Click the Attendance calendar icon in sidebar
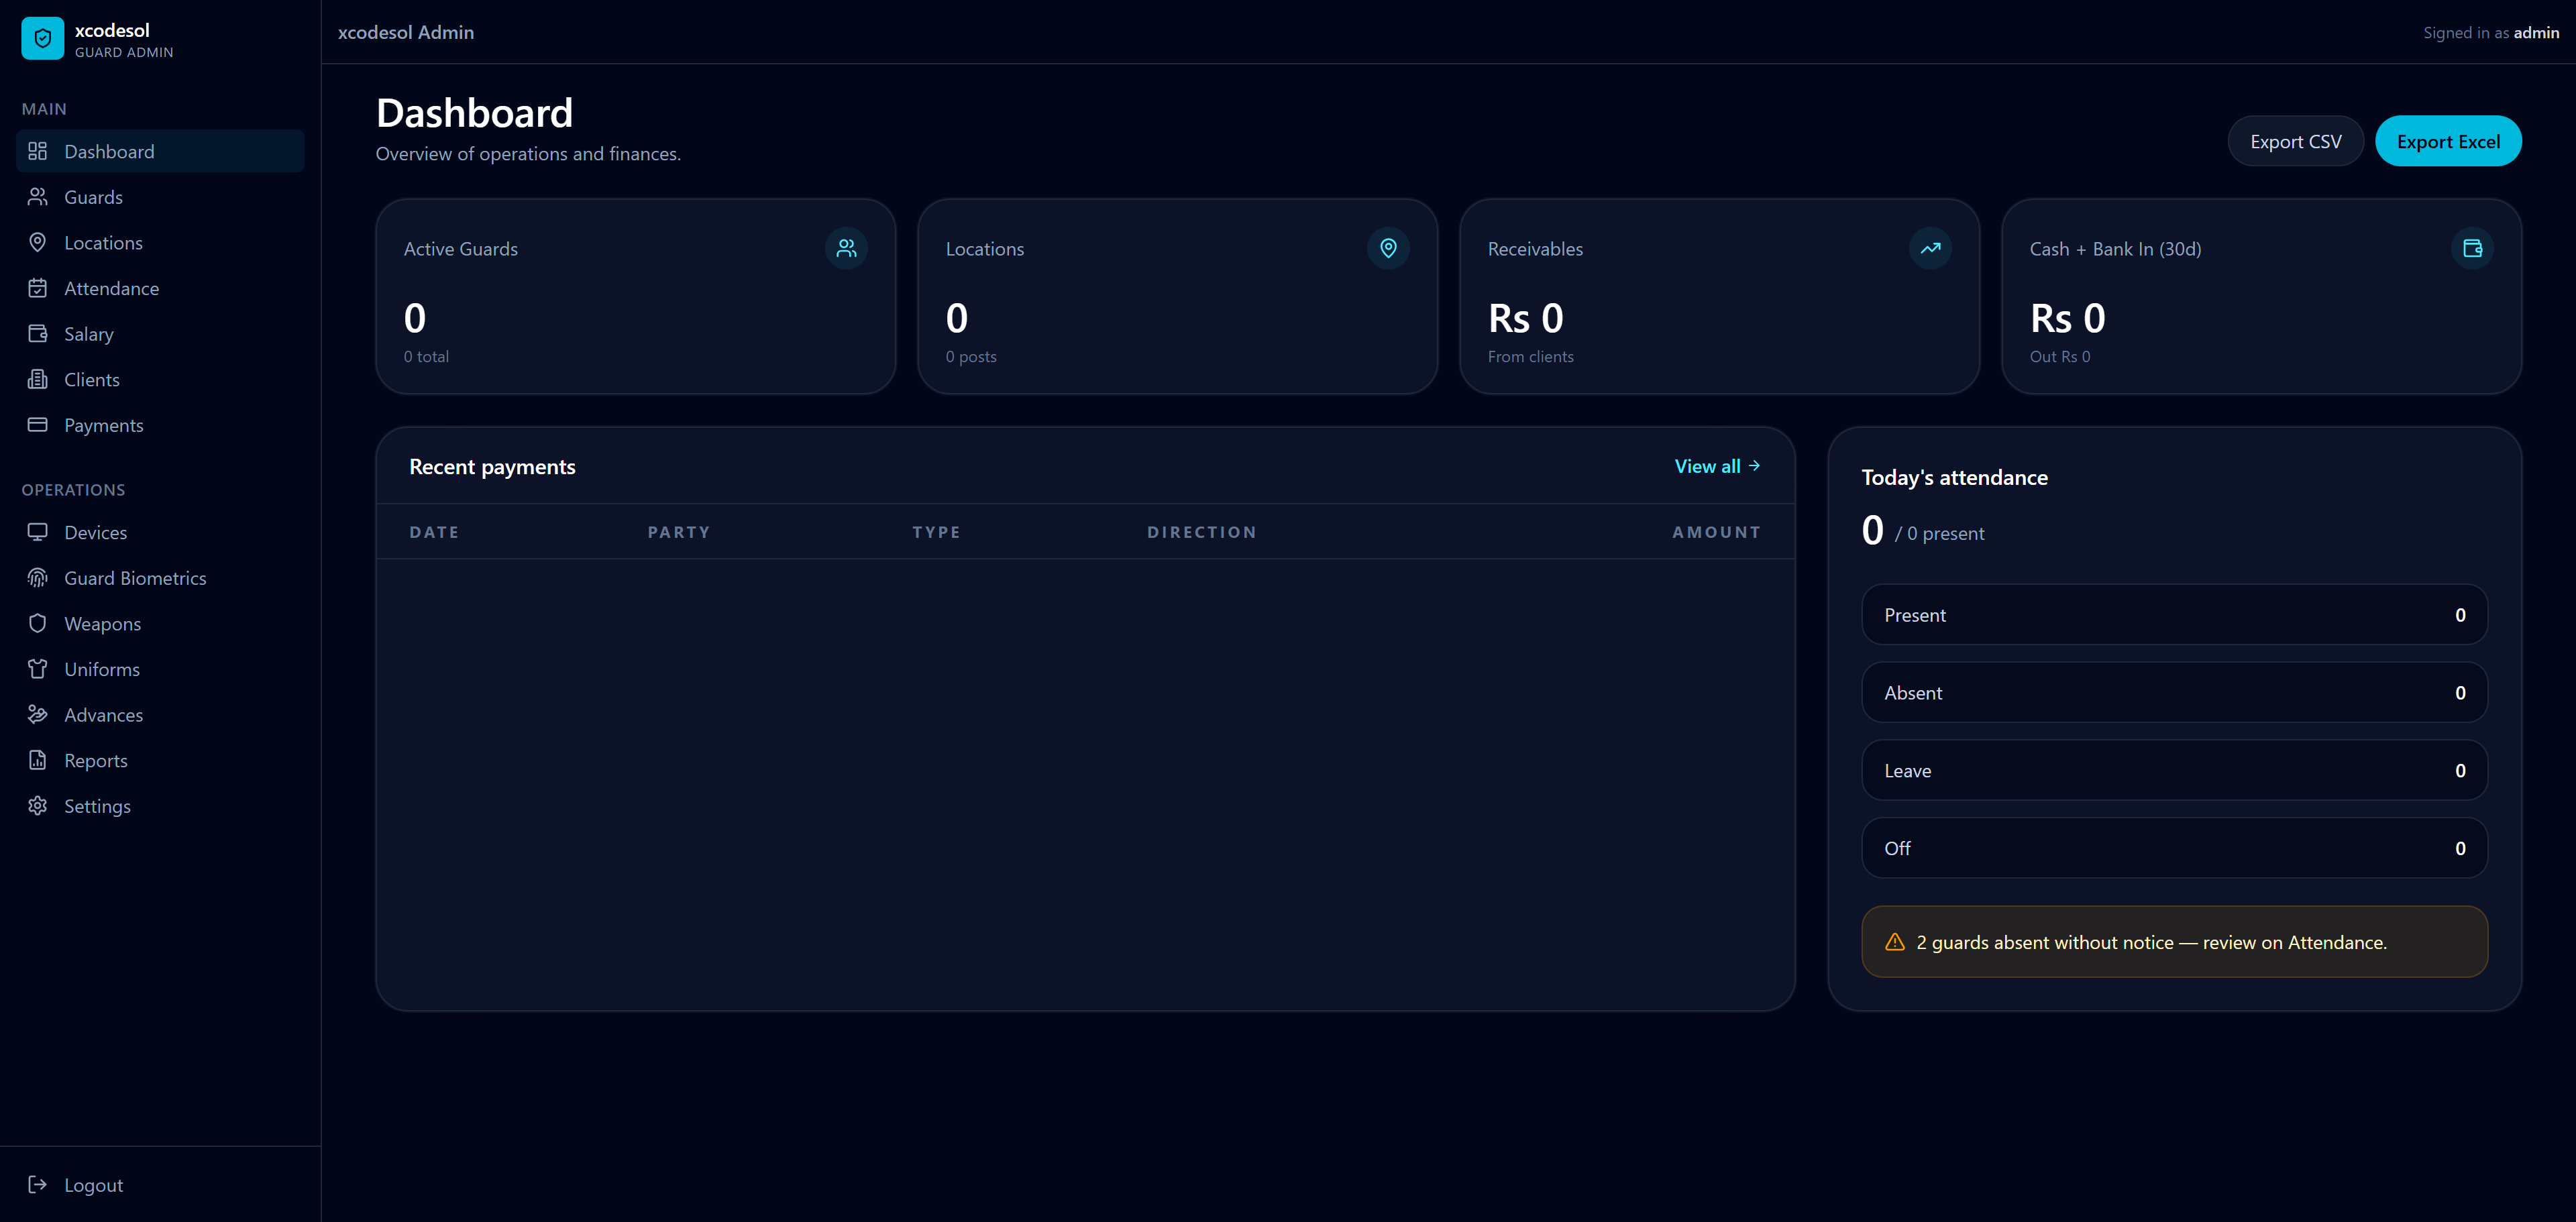Viewport: 2576px width, 1222px height. pyautogui.click(x=38, y=288)
